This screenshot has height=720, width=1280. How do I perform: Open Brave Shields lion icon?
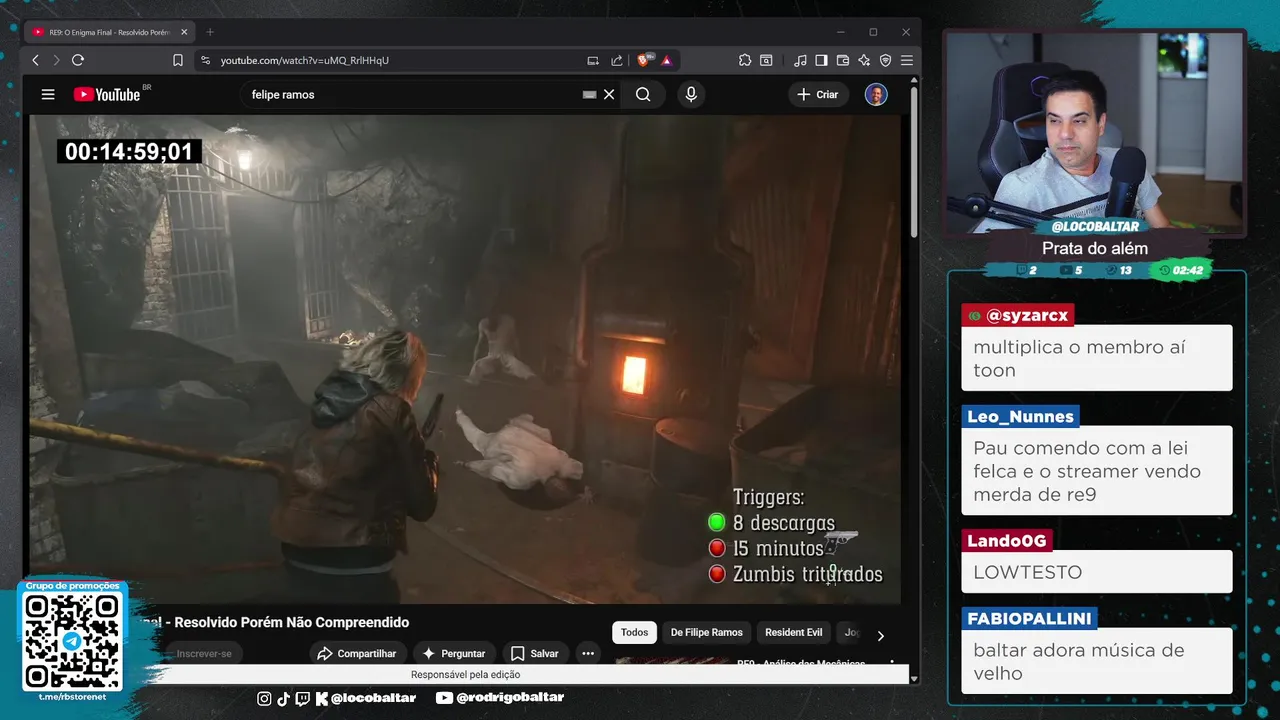[x=644, y=60]
